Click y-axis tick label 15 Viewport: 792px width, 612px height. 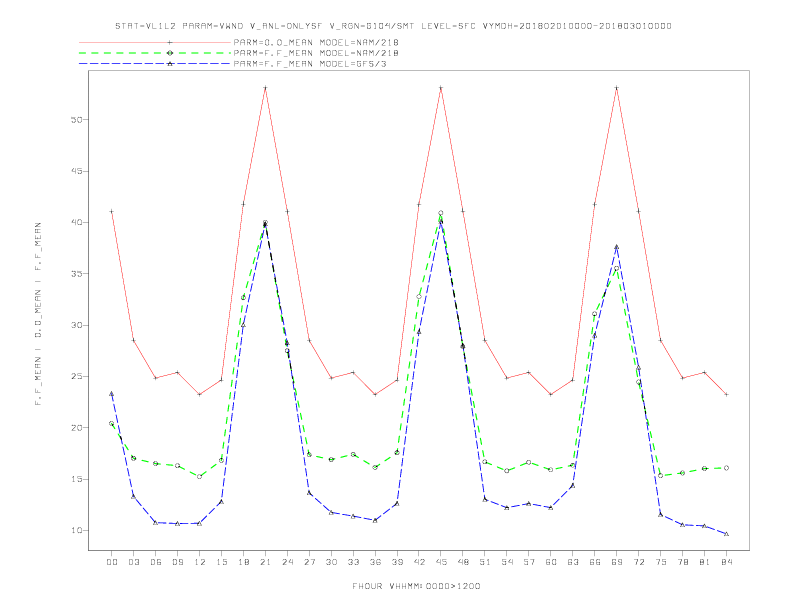click(77, 479)
